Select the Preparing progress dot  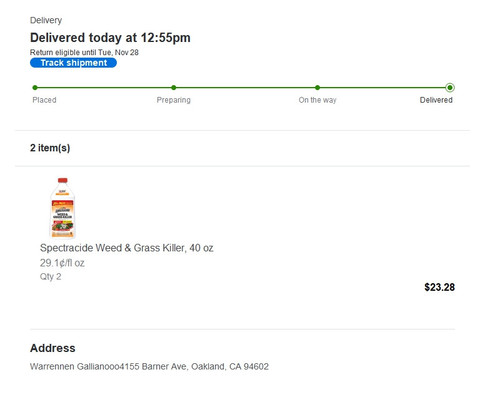[x=174, y=88]
